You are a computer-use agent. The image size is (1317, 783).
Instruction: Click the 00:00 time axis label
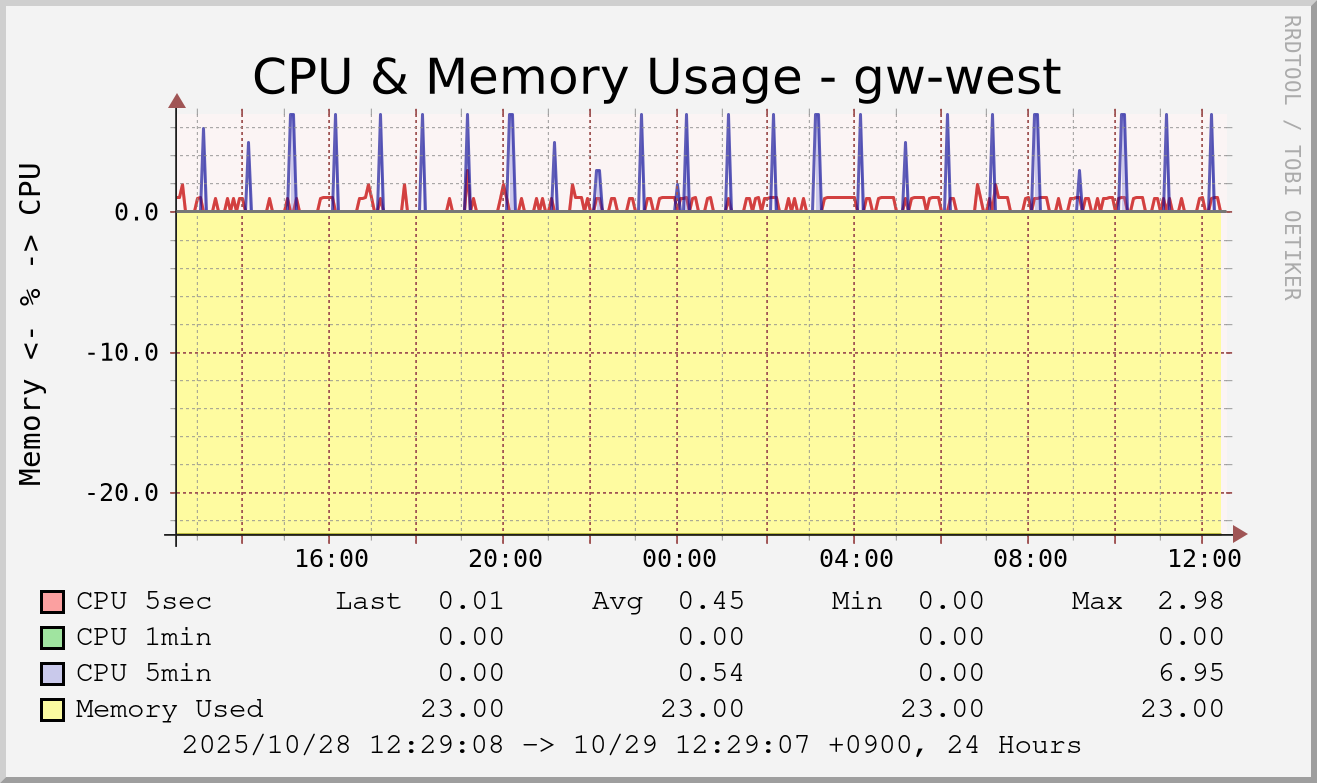(x=679, y=558)
